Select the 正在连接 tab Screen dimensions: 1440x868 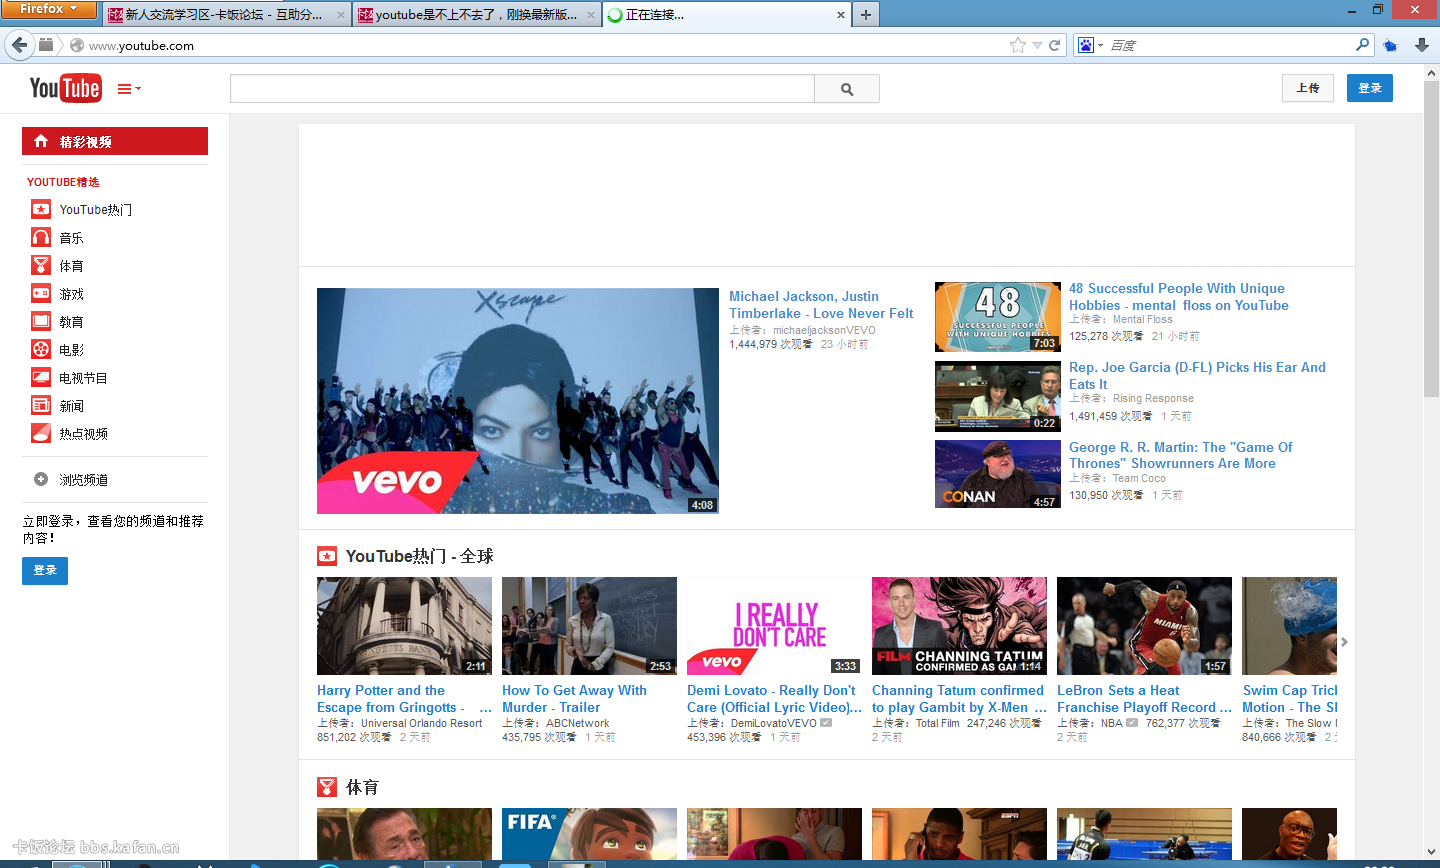click(727, 15)
